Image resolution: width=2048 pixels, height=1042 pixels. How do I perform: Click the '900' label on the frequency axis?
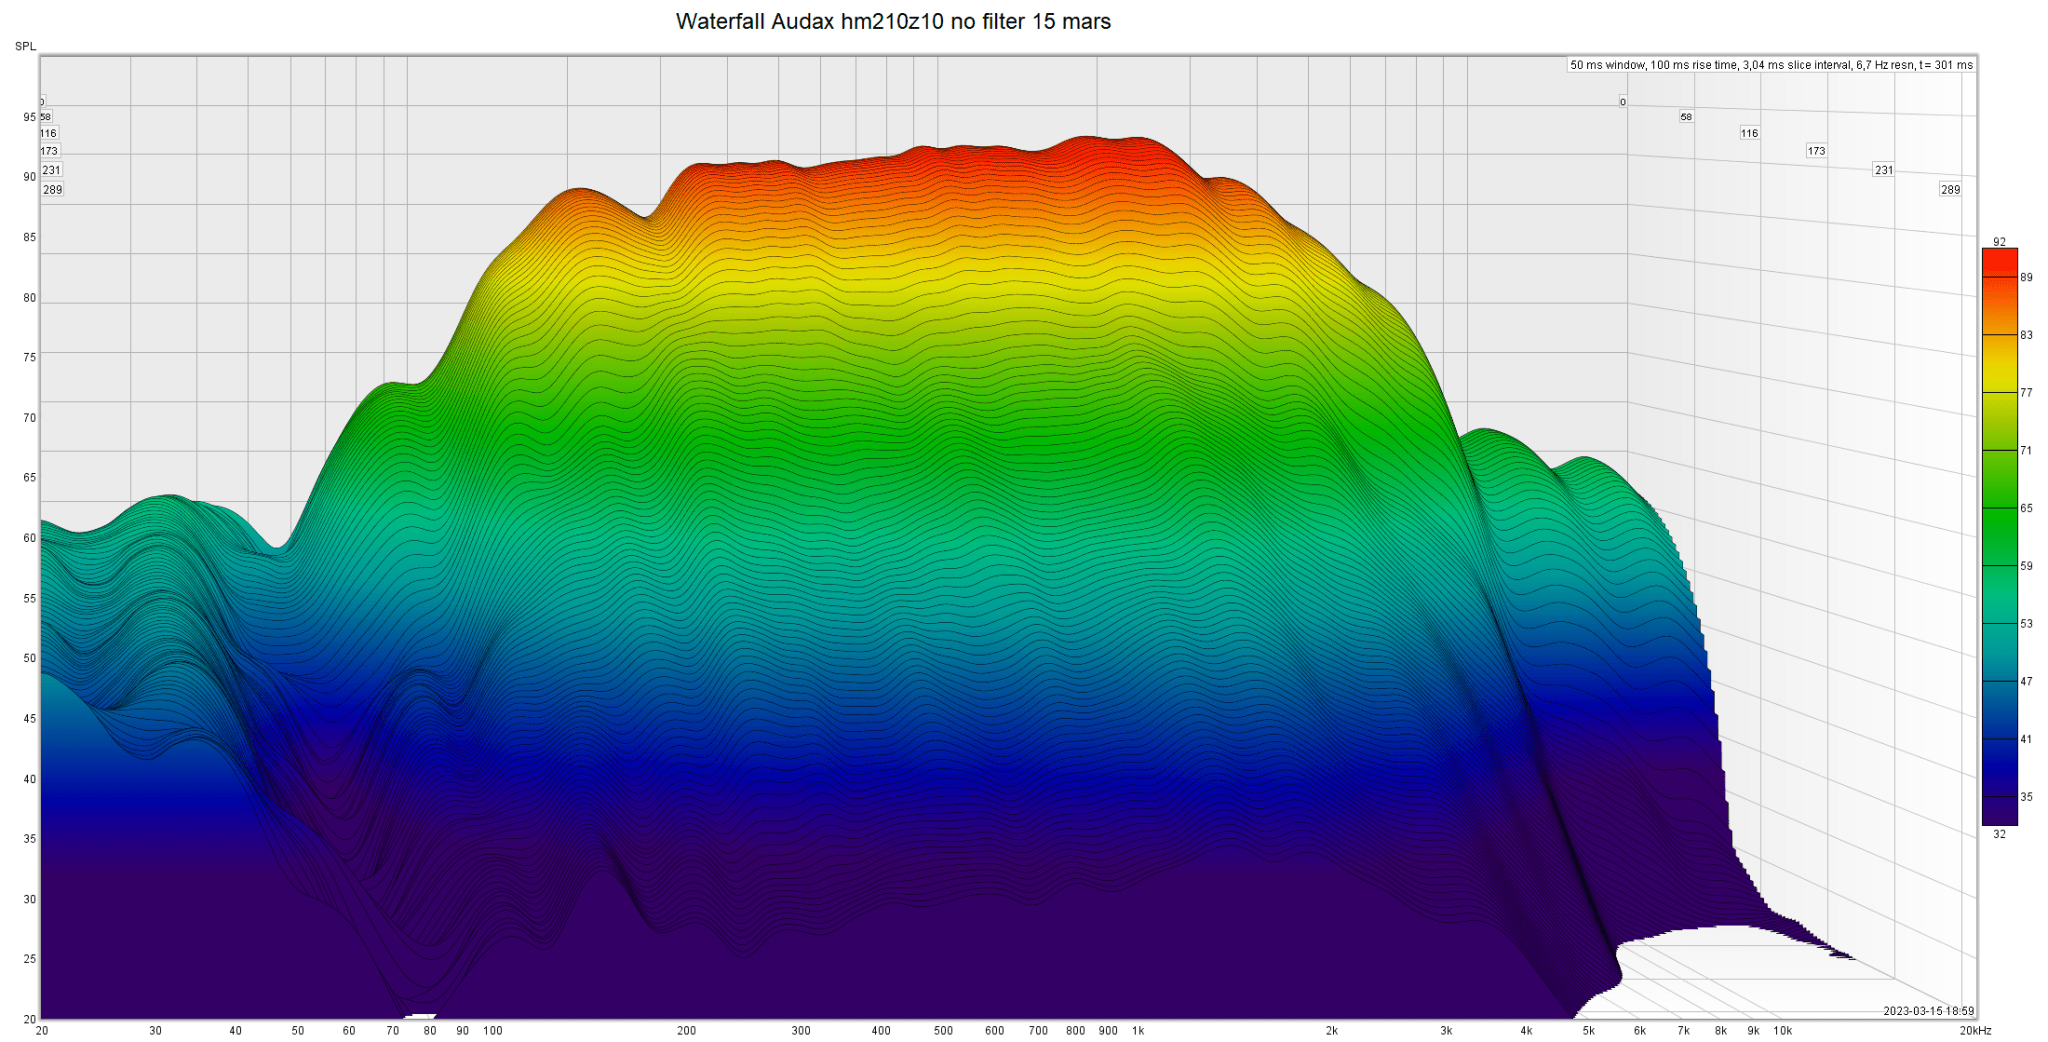[1108, 1031]
